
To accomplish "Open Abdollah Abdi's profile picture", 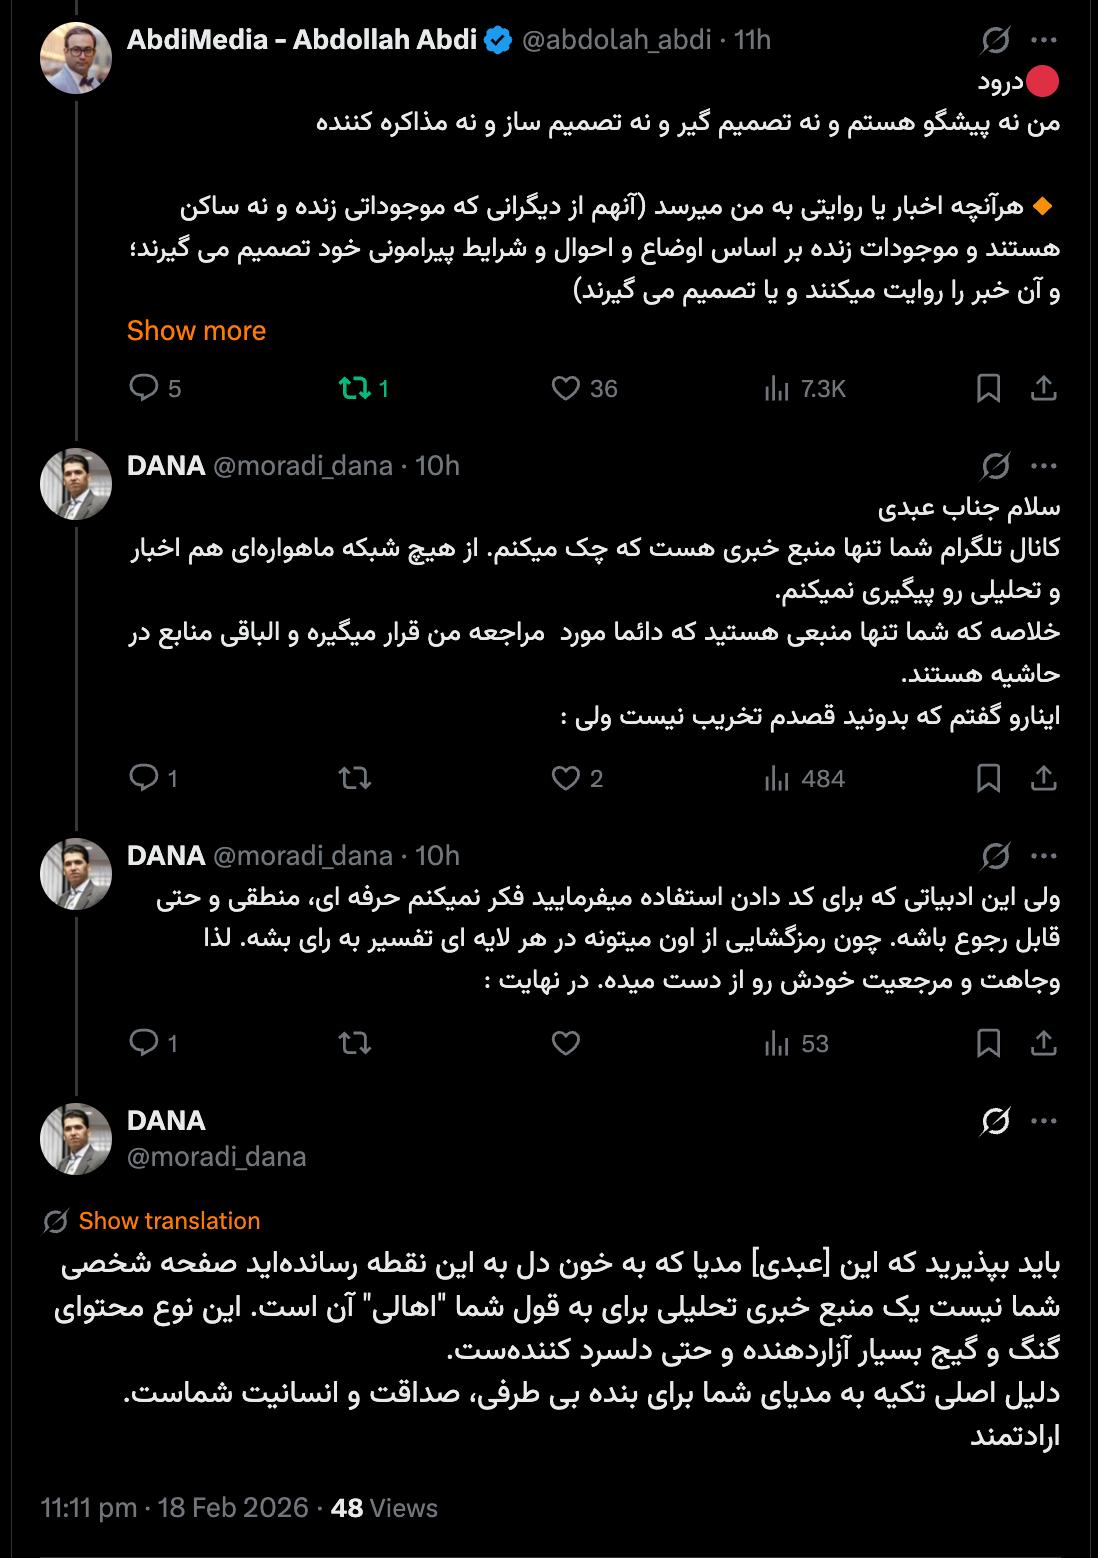I will tap(76, 58).
